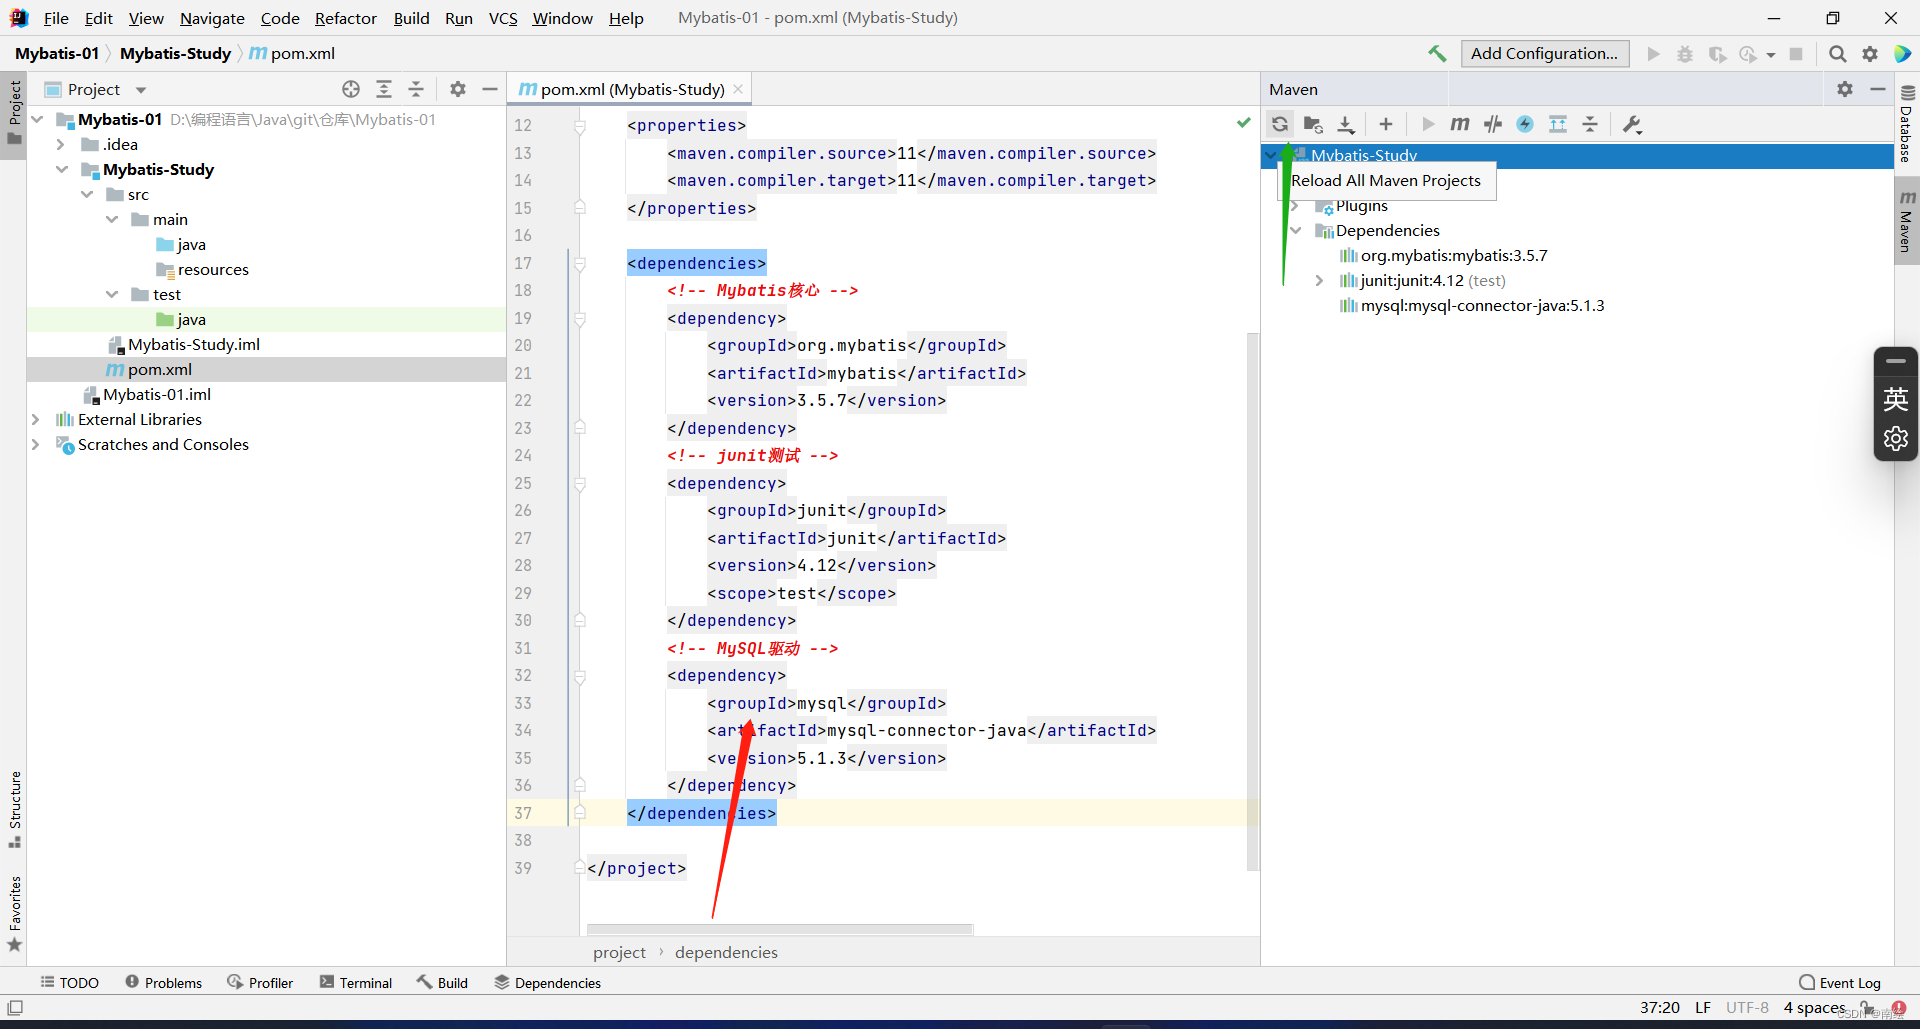Image resolution: width=1920 pixels, height=1029 pixels.
Task: Click Generate Sources and Update Folders icon
Action: (x=1313, y=124)
